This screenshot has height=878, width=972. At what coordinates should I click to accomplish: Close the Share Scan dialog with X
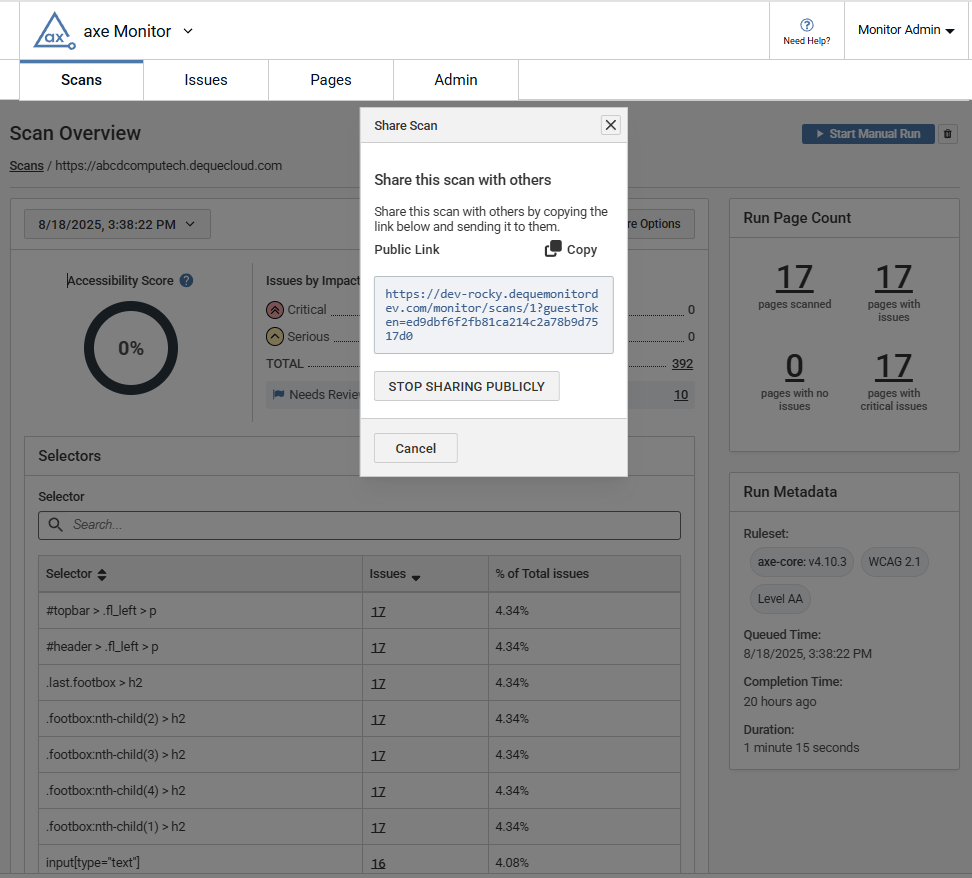611,125
